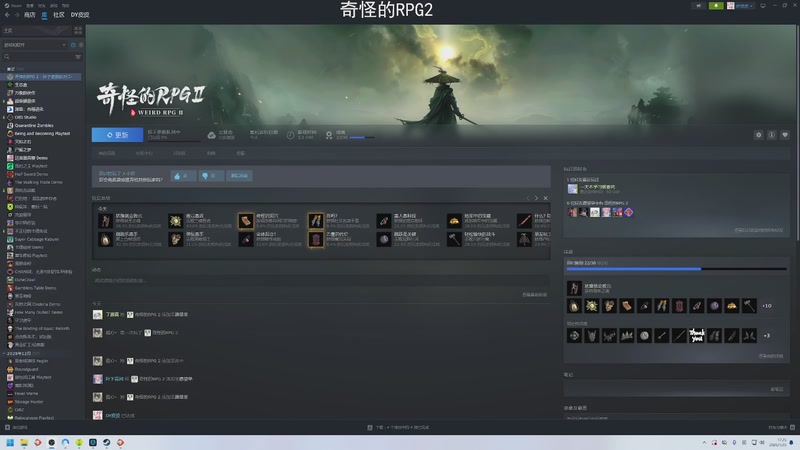Open first friend avatar in friends panel
800x450 pixels.
(x=572, y=189)
